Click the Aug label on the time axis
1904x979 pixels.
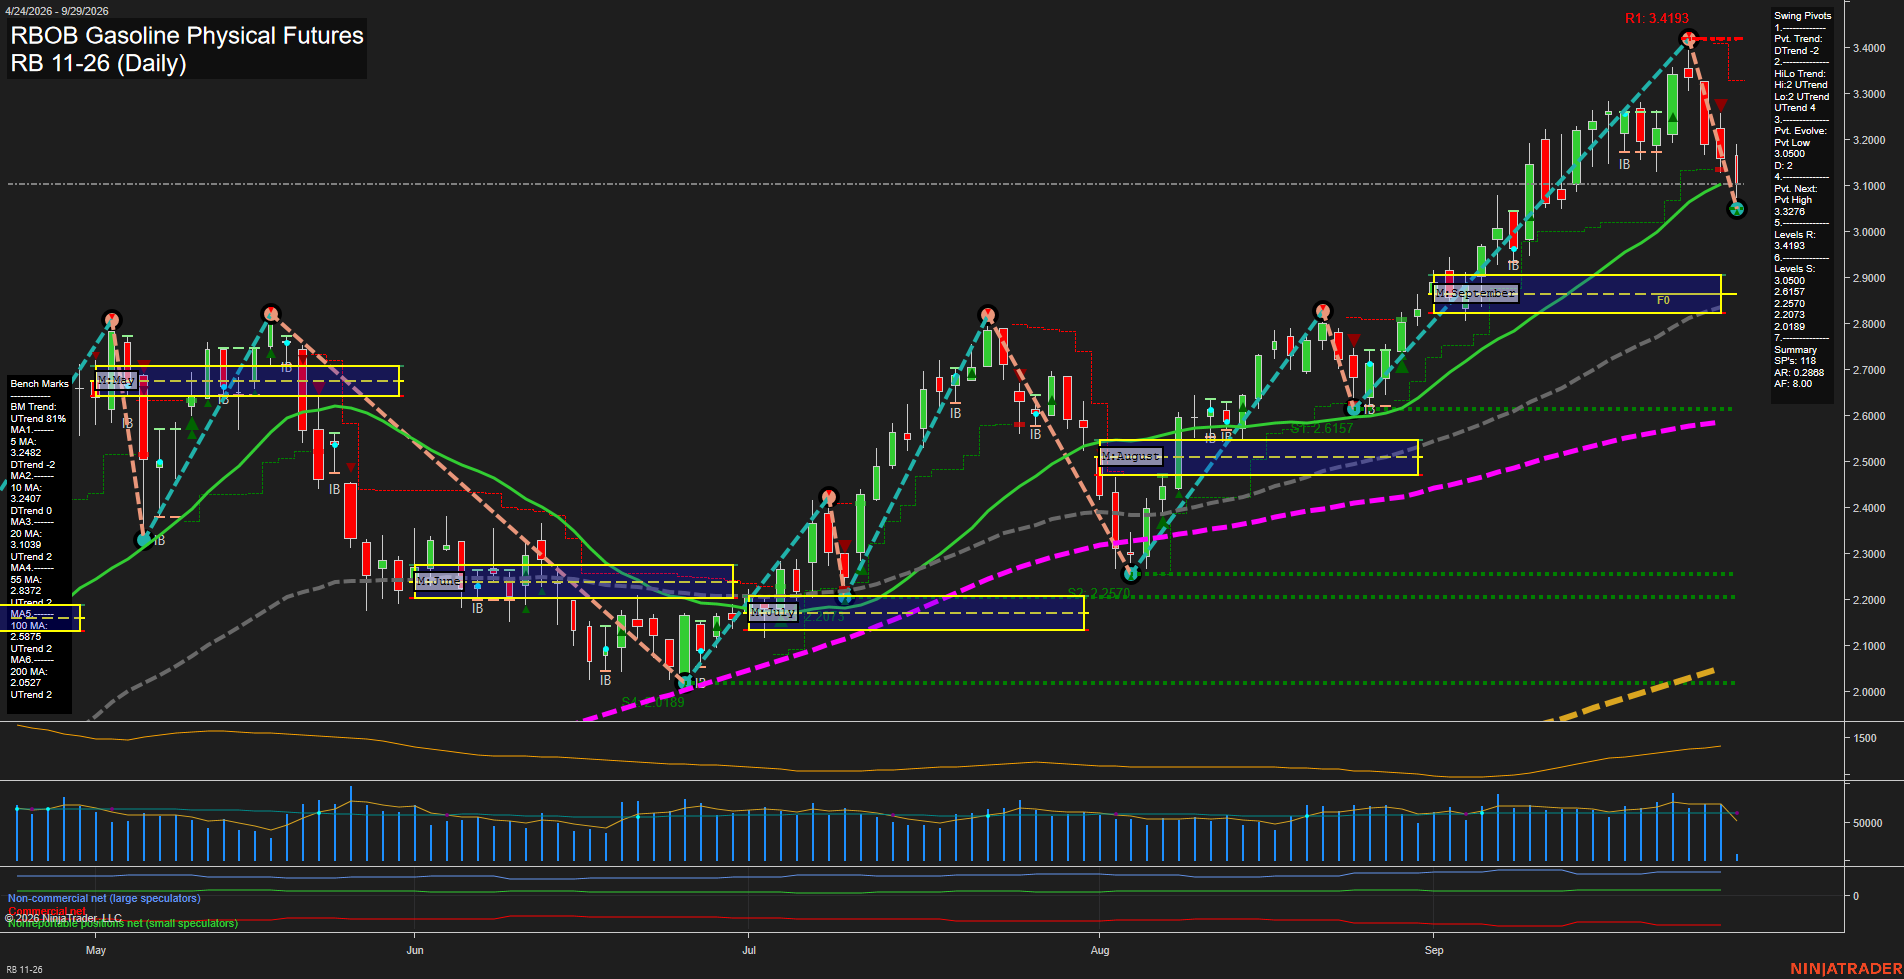click(1100, 950)
